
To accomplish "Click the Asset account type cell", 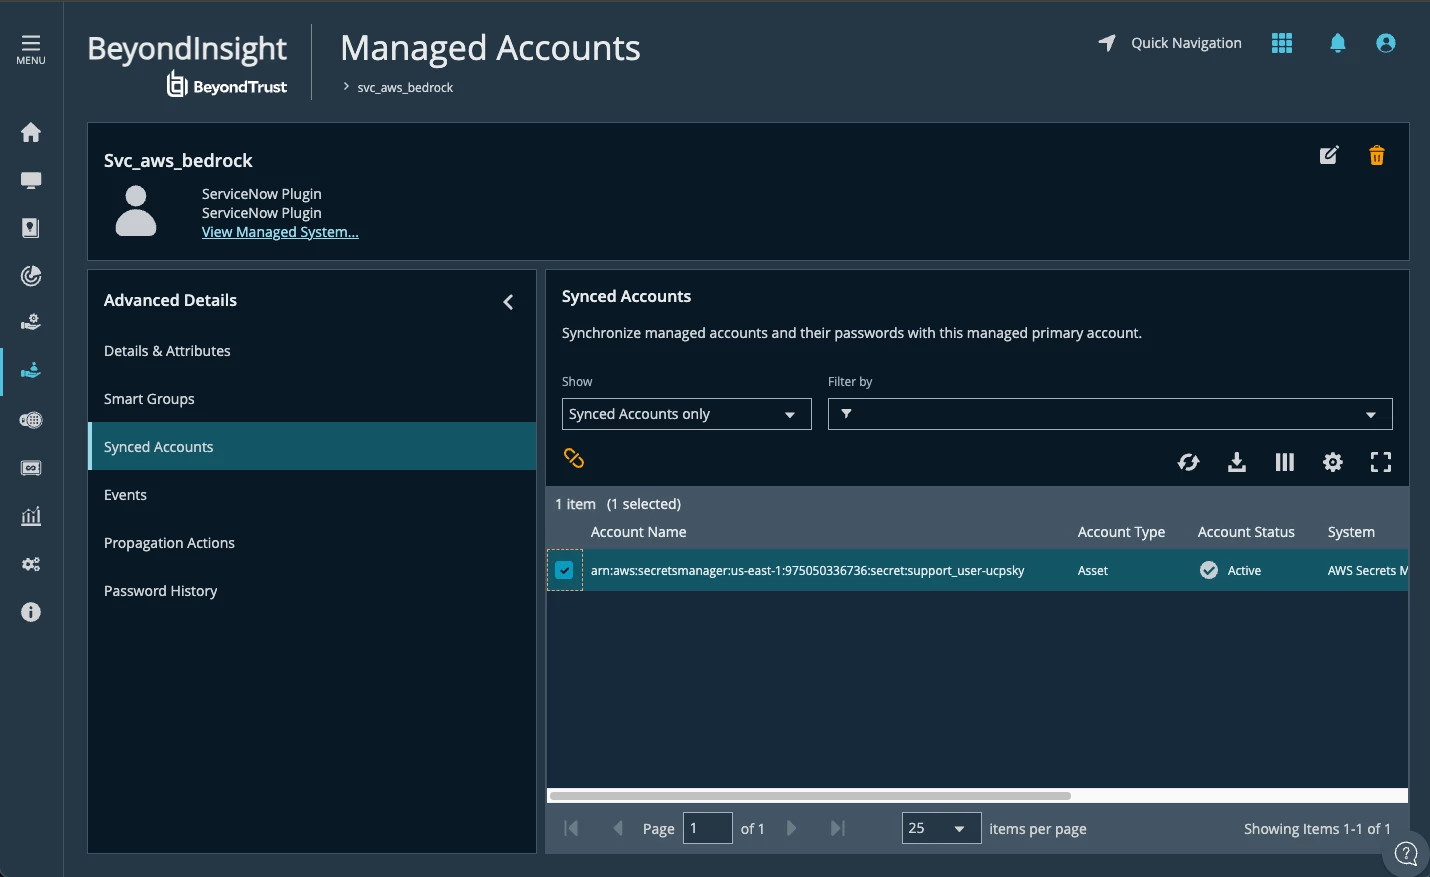I will point(1093,570).
